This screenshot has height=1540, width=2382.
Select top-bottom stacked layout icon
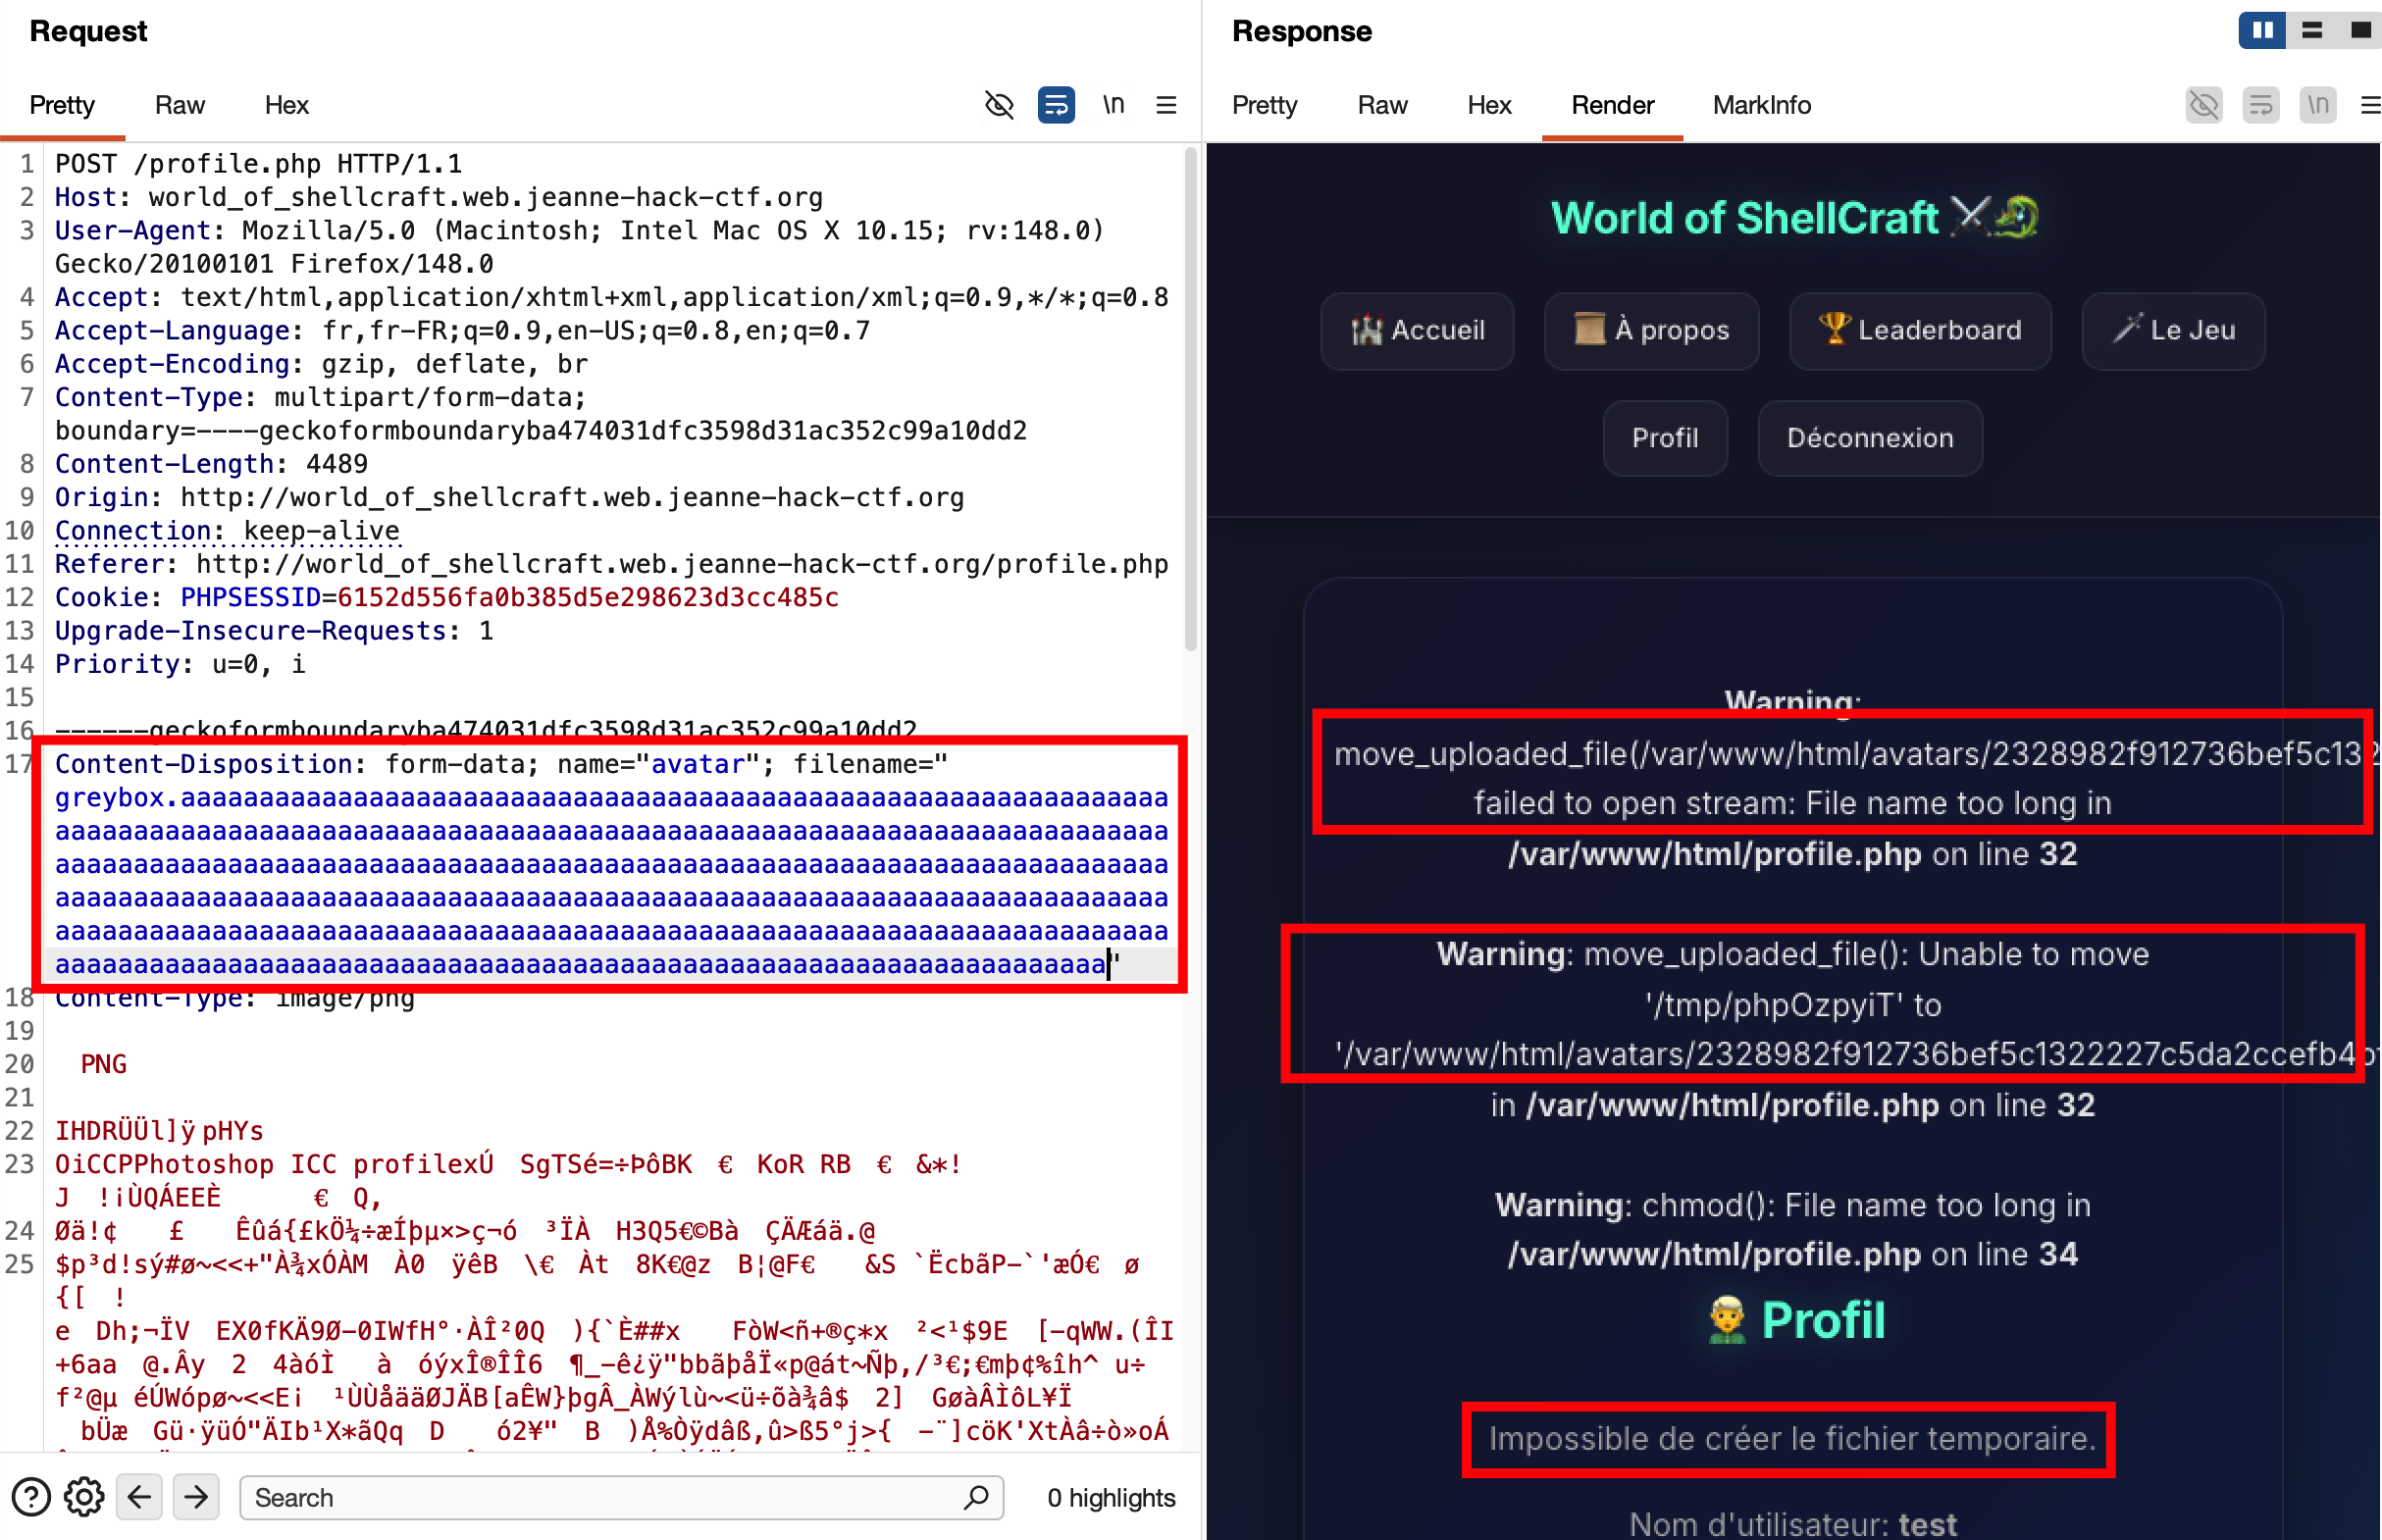coord(2312,30)
